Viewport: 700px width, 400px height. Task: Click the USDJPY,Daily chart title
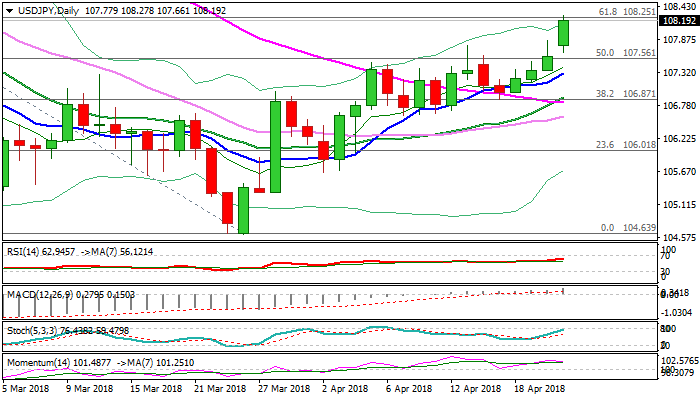[x=38, y=9]
